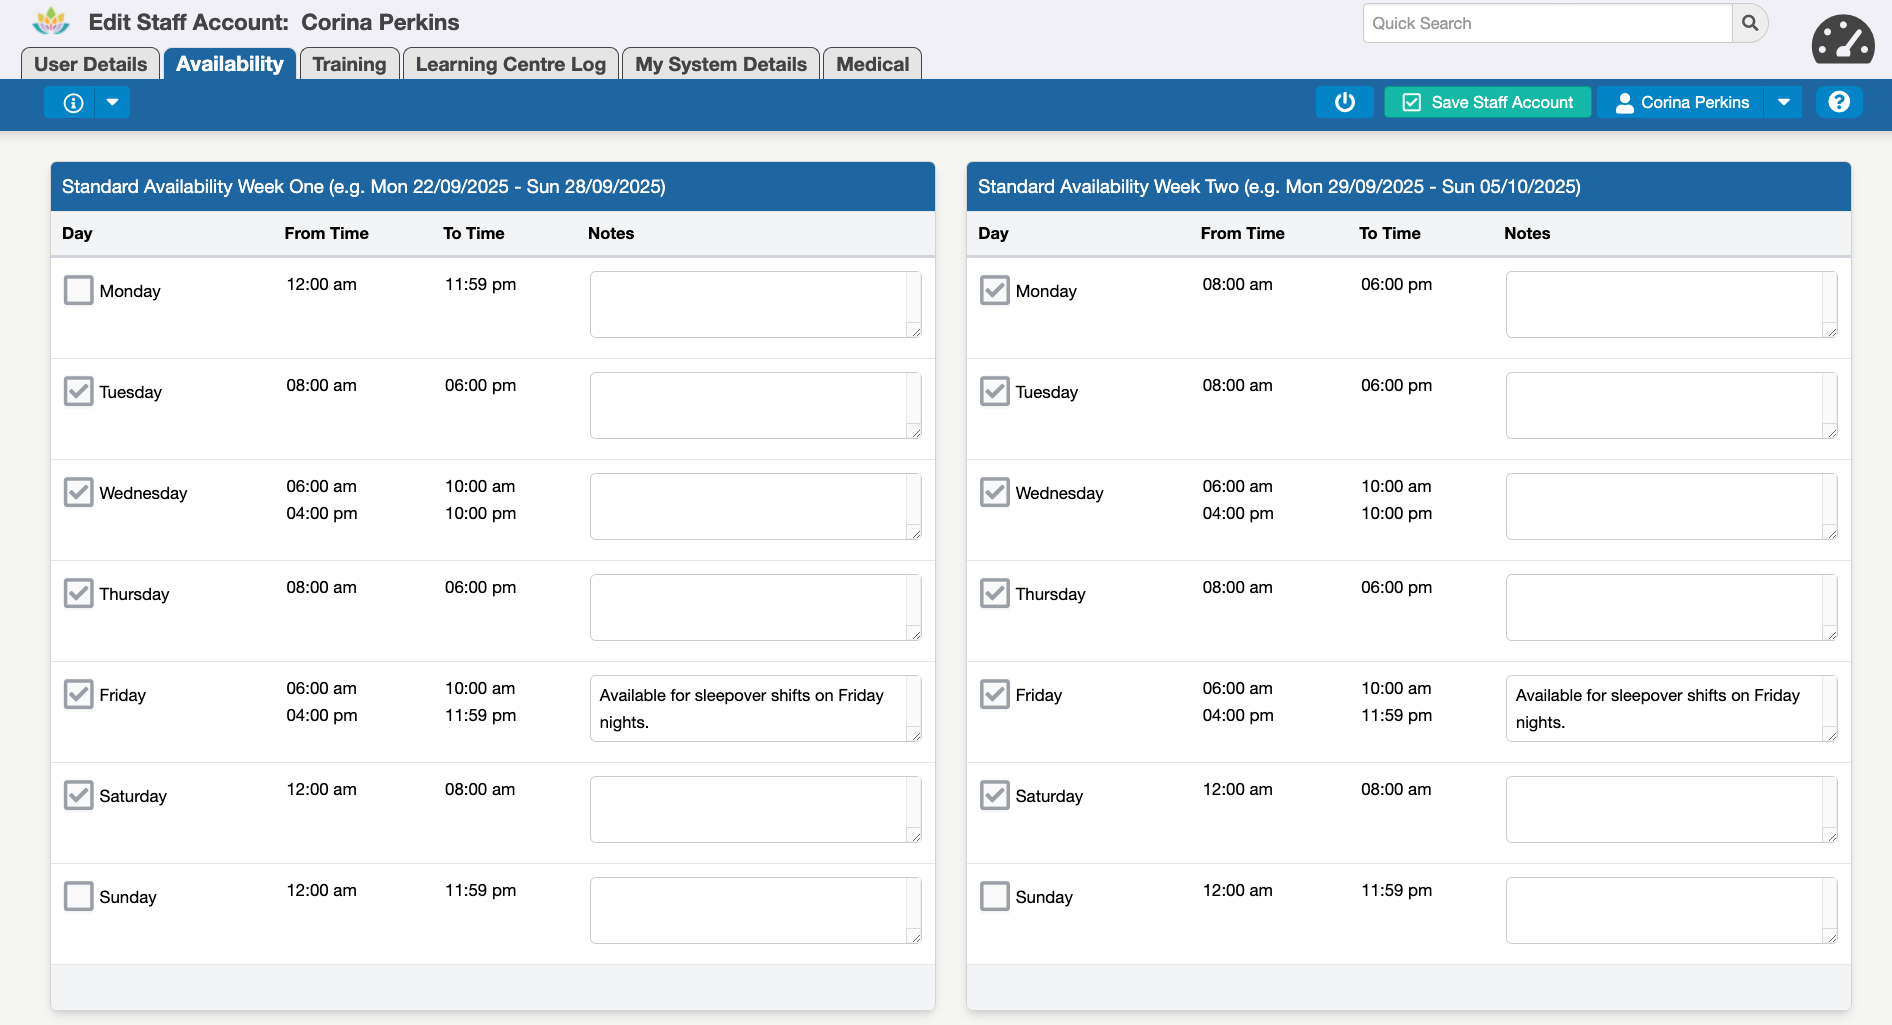
Task: Switch to the User Details tab
Action: (91, 64)
